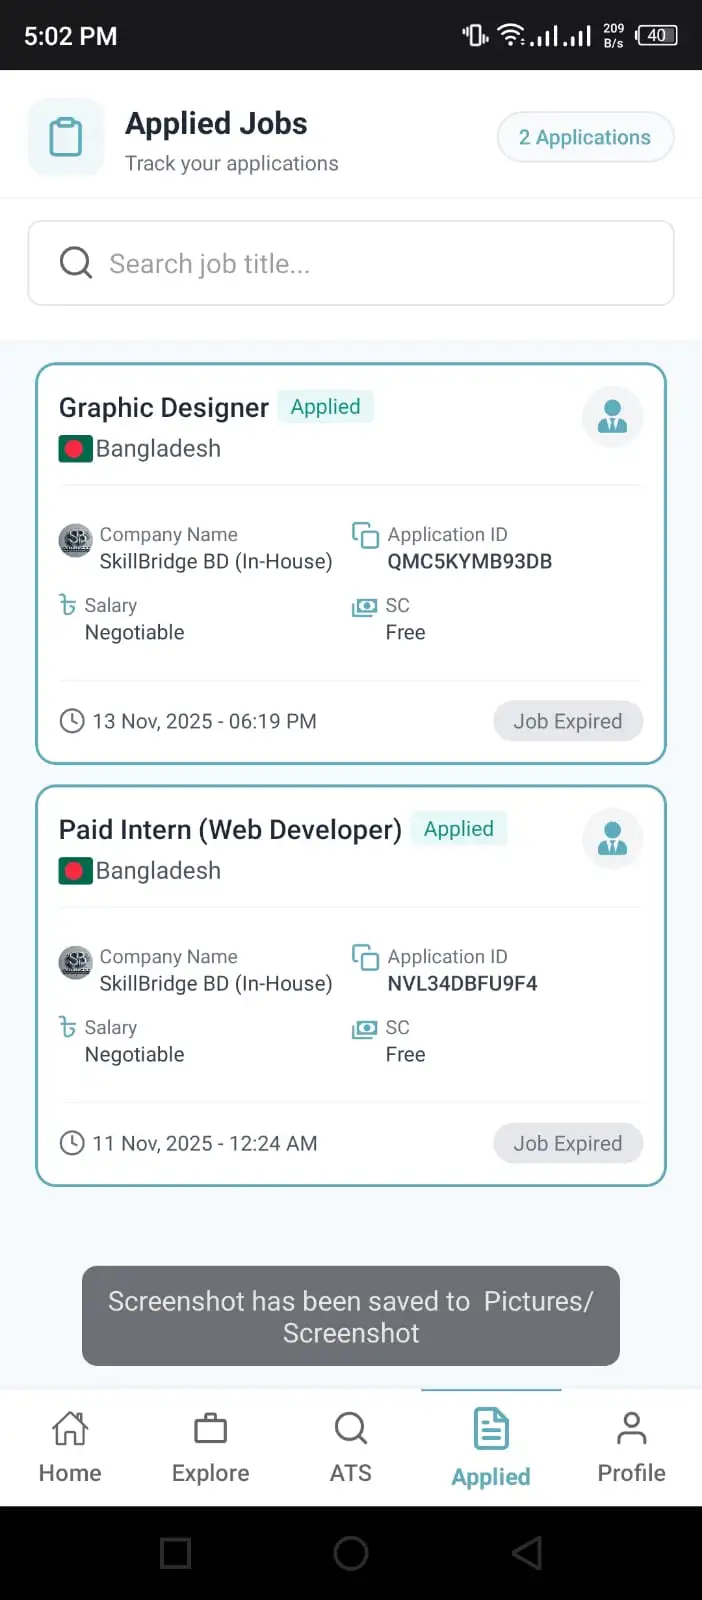Viewport: 702px width, 1600px height.
Task: Tap the SkillBridge BD logo in Paid Intern card
Action: pos(76,962)
